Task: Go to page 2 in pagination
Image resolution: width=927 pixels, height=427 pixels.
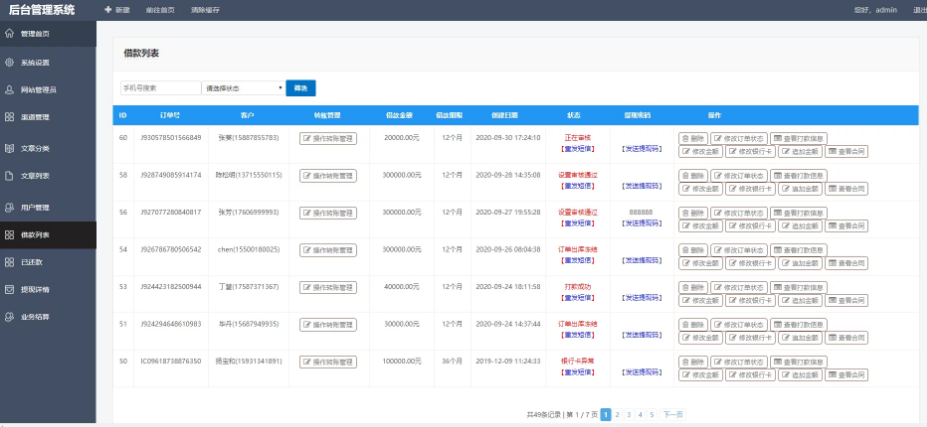Action: point(617,413)
